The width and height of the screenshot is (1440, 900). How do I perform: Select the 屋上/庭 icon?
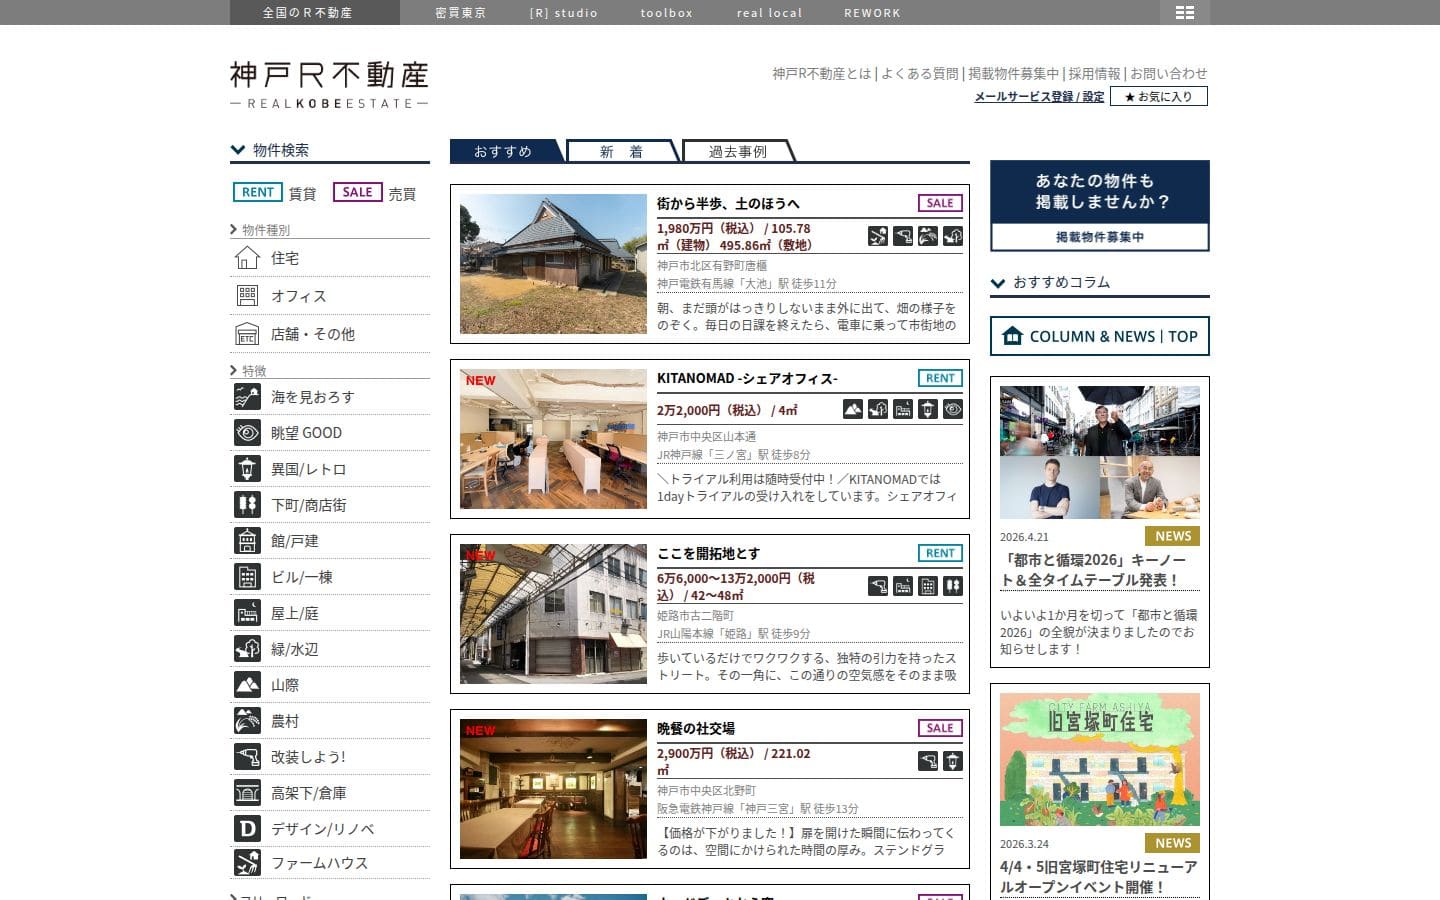(247, 613)
